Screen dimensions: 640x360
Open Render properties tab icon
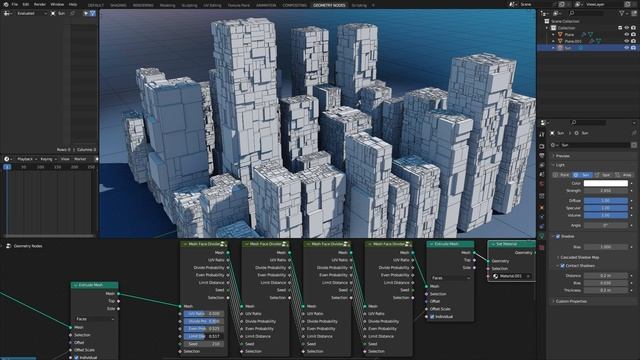[x=542, y=146]
